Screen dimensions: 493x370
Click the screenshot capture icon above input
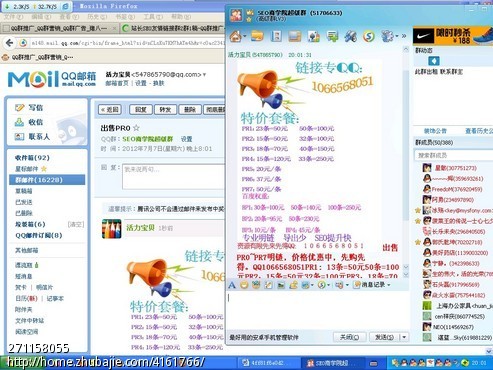(x=305, y=285)
